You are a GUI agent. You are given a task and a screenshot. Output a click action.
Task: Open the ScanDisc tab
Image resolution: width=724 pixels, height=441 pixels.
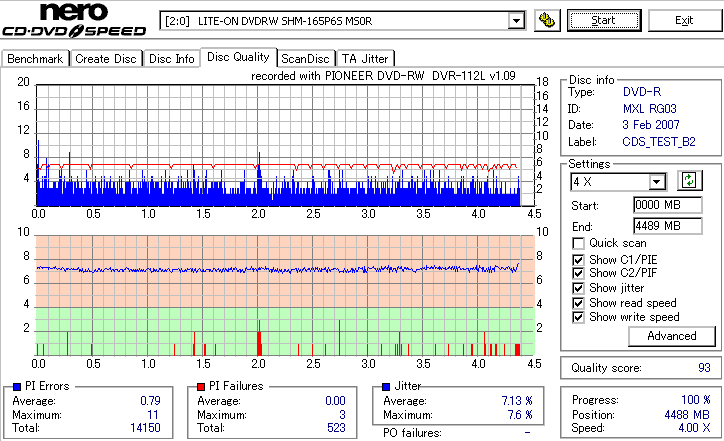pyautogui.click(x=305, y=59)
